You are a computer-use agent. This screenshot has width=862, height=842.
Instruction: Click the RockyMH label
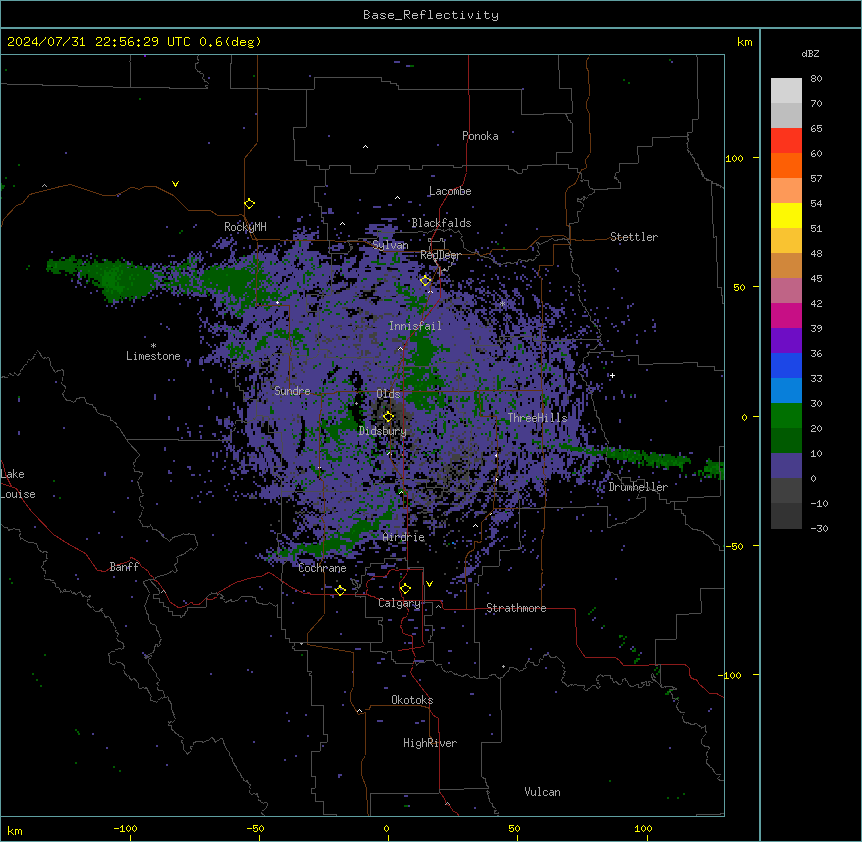(x=245, y=227)
